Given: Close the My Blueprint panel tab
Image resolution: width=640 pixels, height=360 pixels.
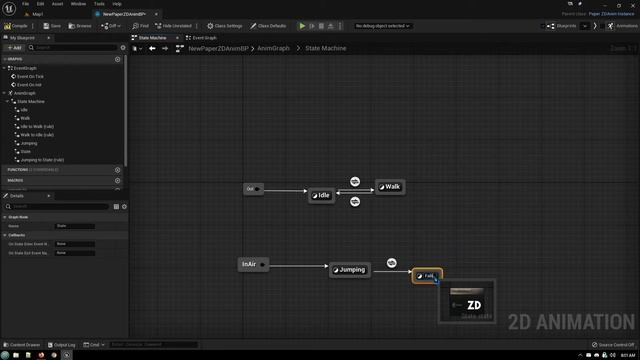Looking at the screenshot, I should click(x=49, y=38).
